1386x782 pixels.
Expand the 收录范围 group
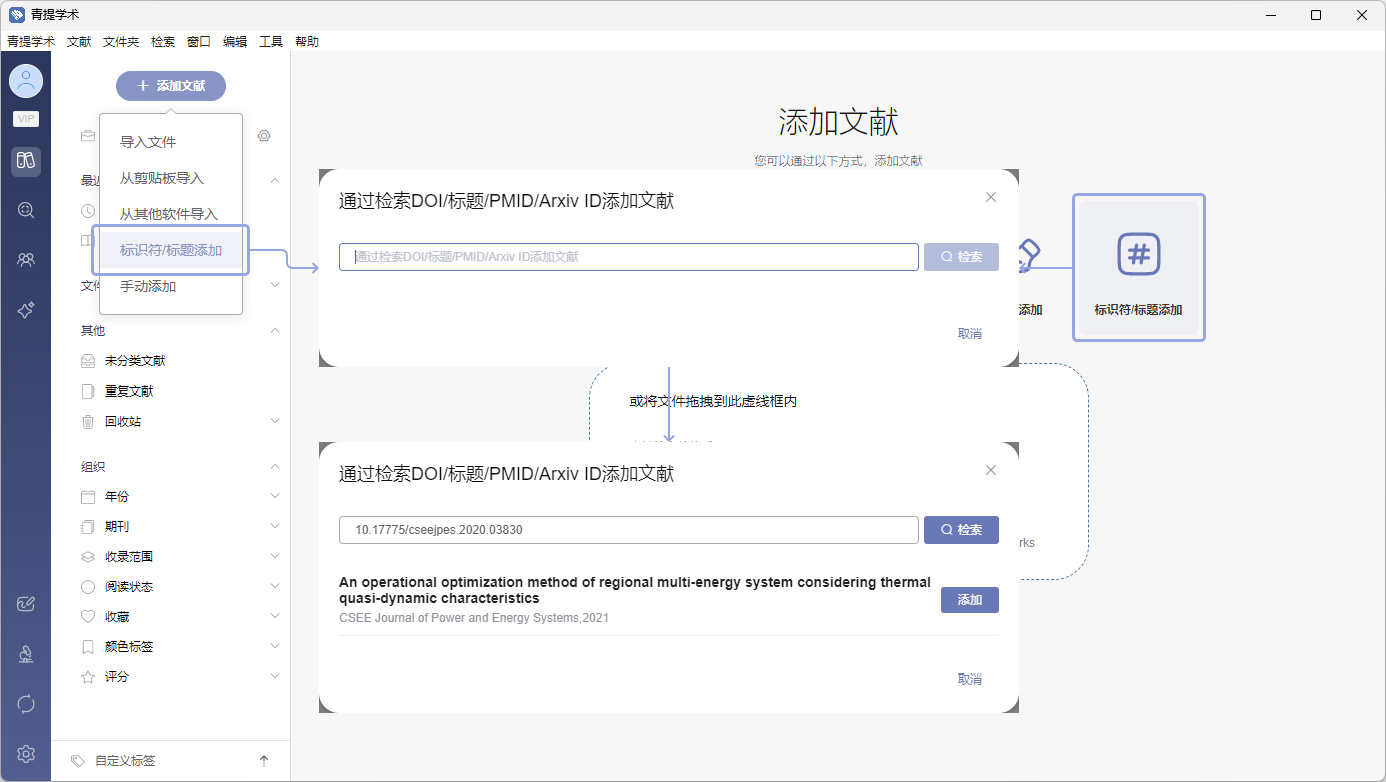click(275, 556)
